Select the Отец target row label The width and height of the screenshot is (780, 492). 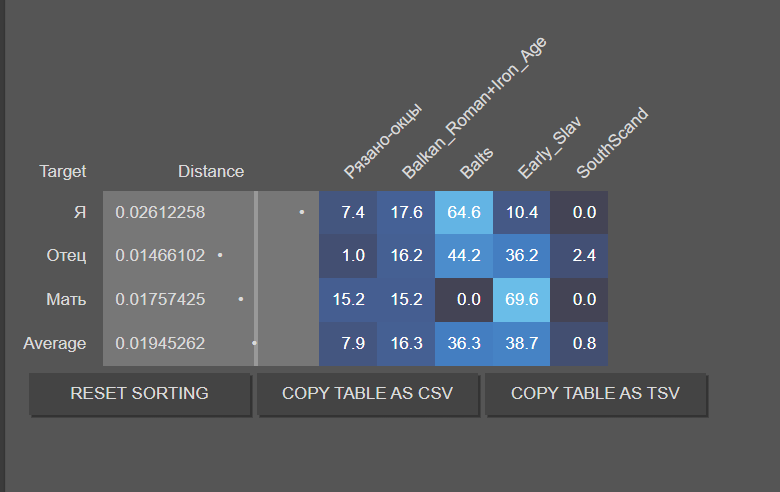[x=66, y=255]
